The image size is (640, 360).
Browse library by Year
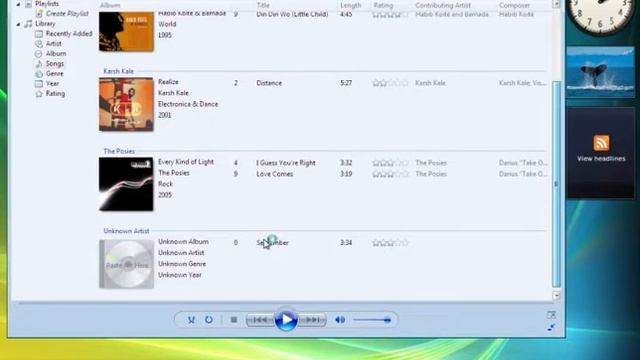pyautogui.click(x=52, y=84)
